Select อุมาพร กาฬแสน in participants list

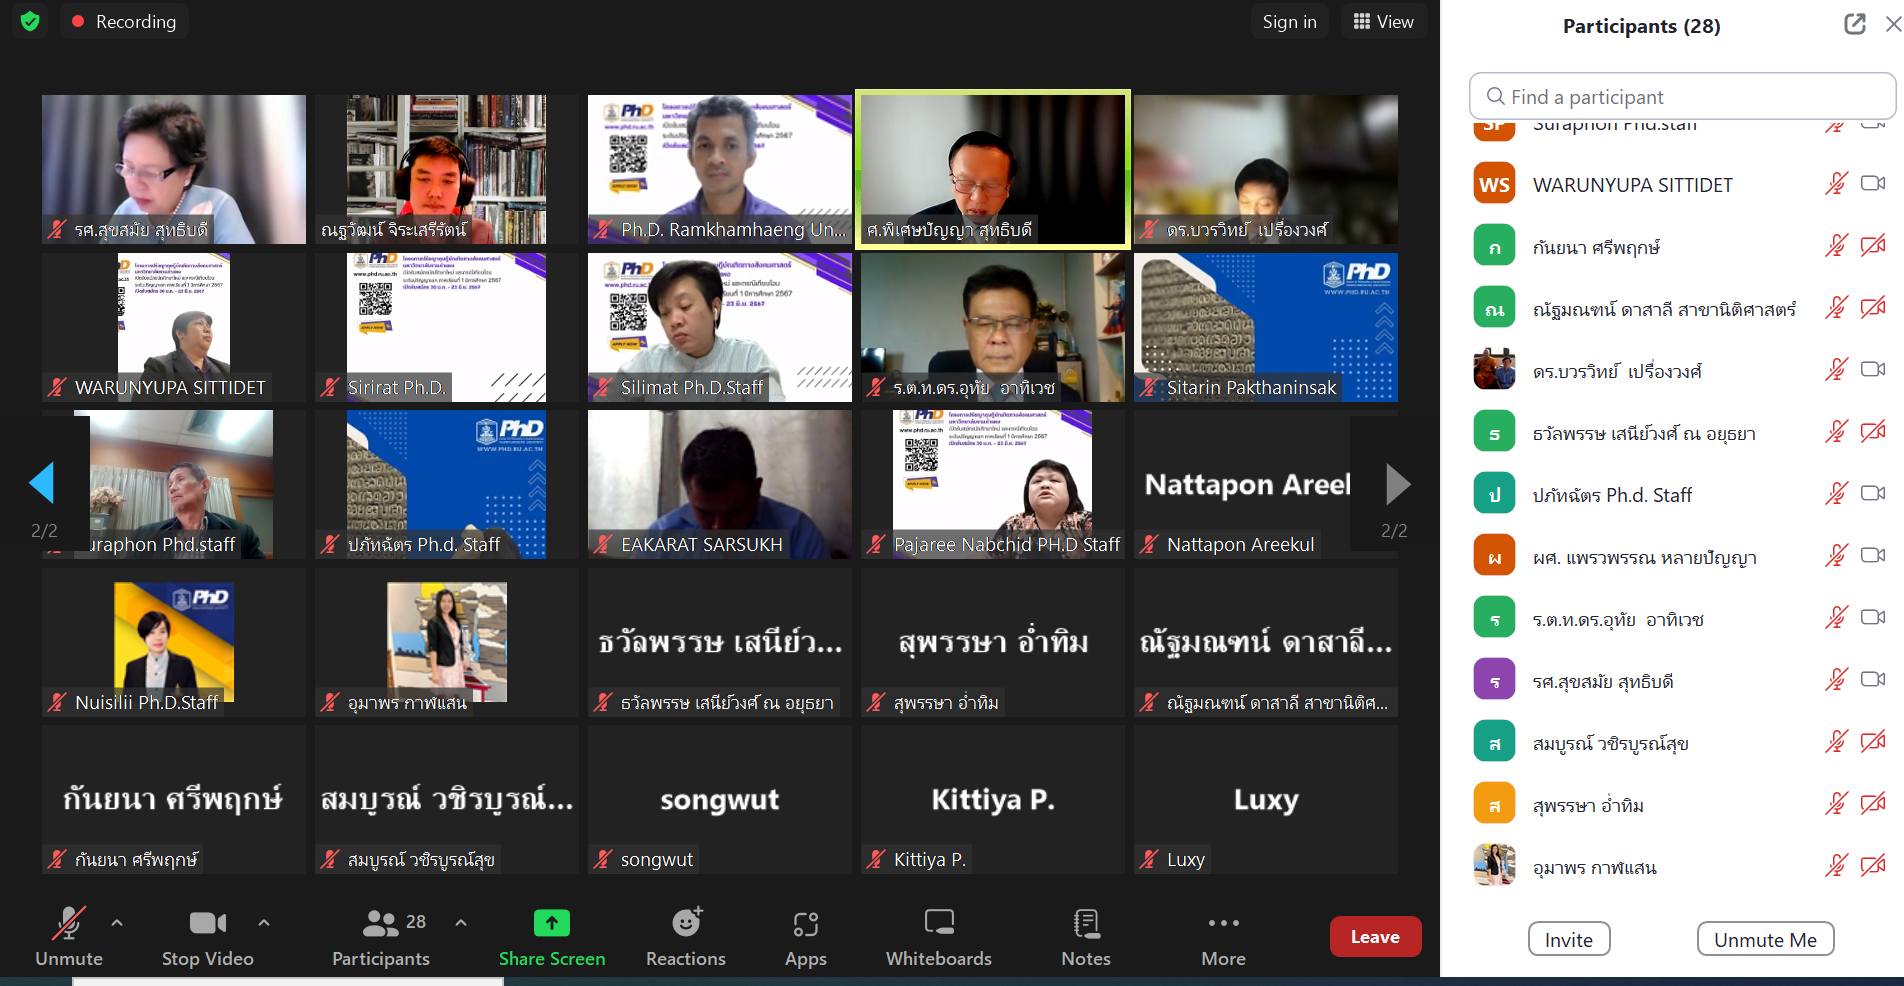(1682, 866)
